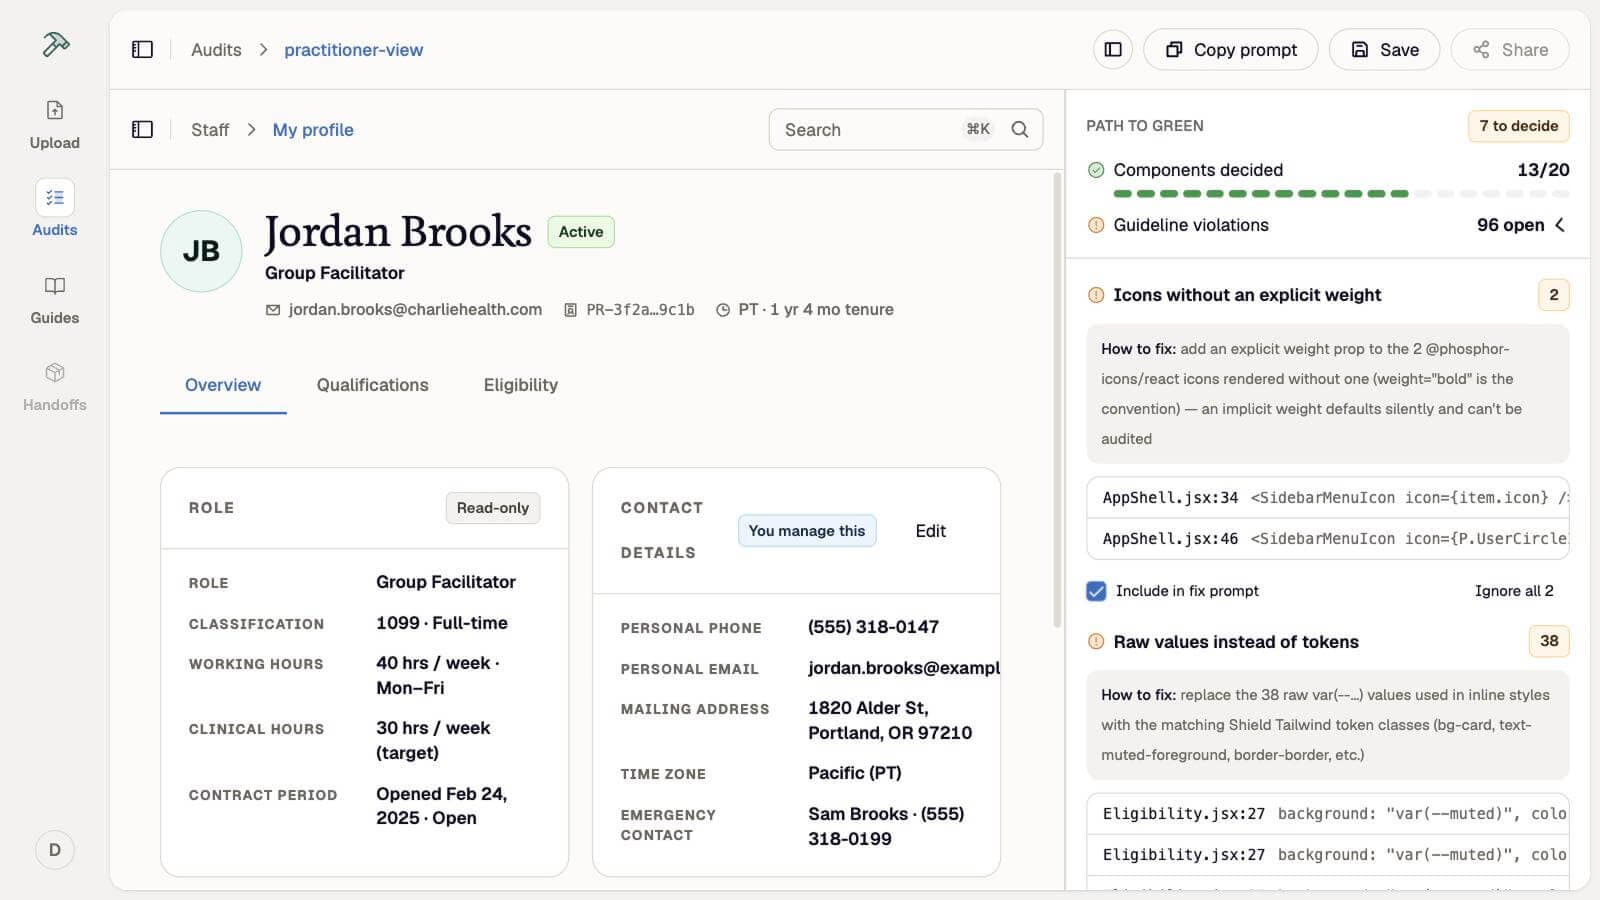Click Edit on Contact Details card
The height and width of the screenshot is (900, 1600).
point(930,531)
